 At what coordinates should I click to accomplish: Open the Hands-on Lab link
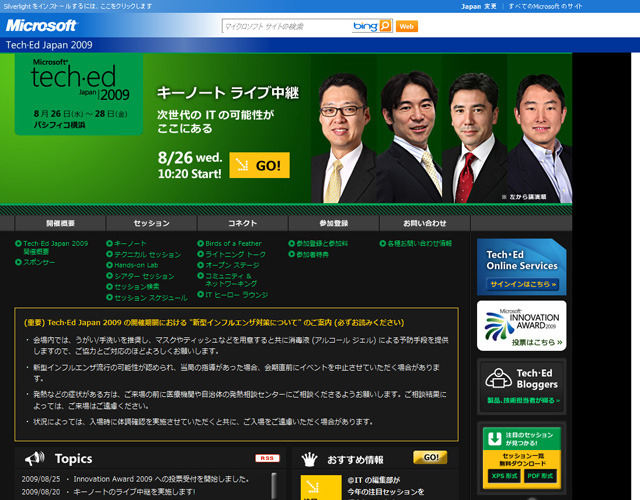(x=136, y=265)
